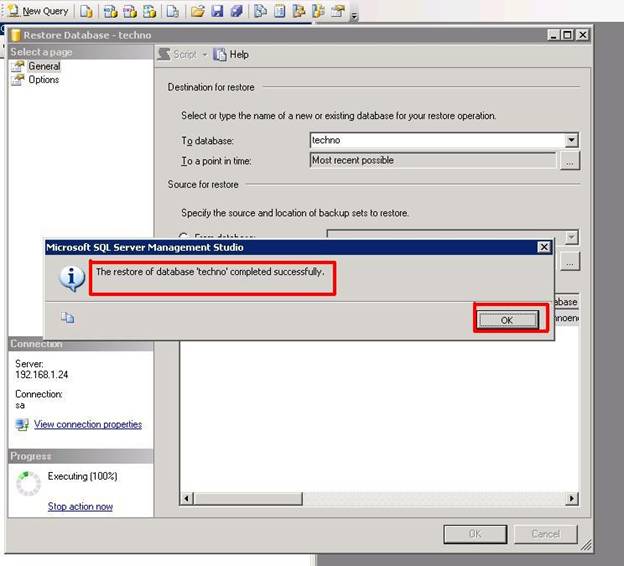
Task: Click the Stop action now link
Action: 80,506
